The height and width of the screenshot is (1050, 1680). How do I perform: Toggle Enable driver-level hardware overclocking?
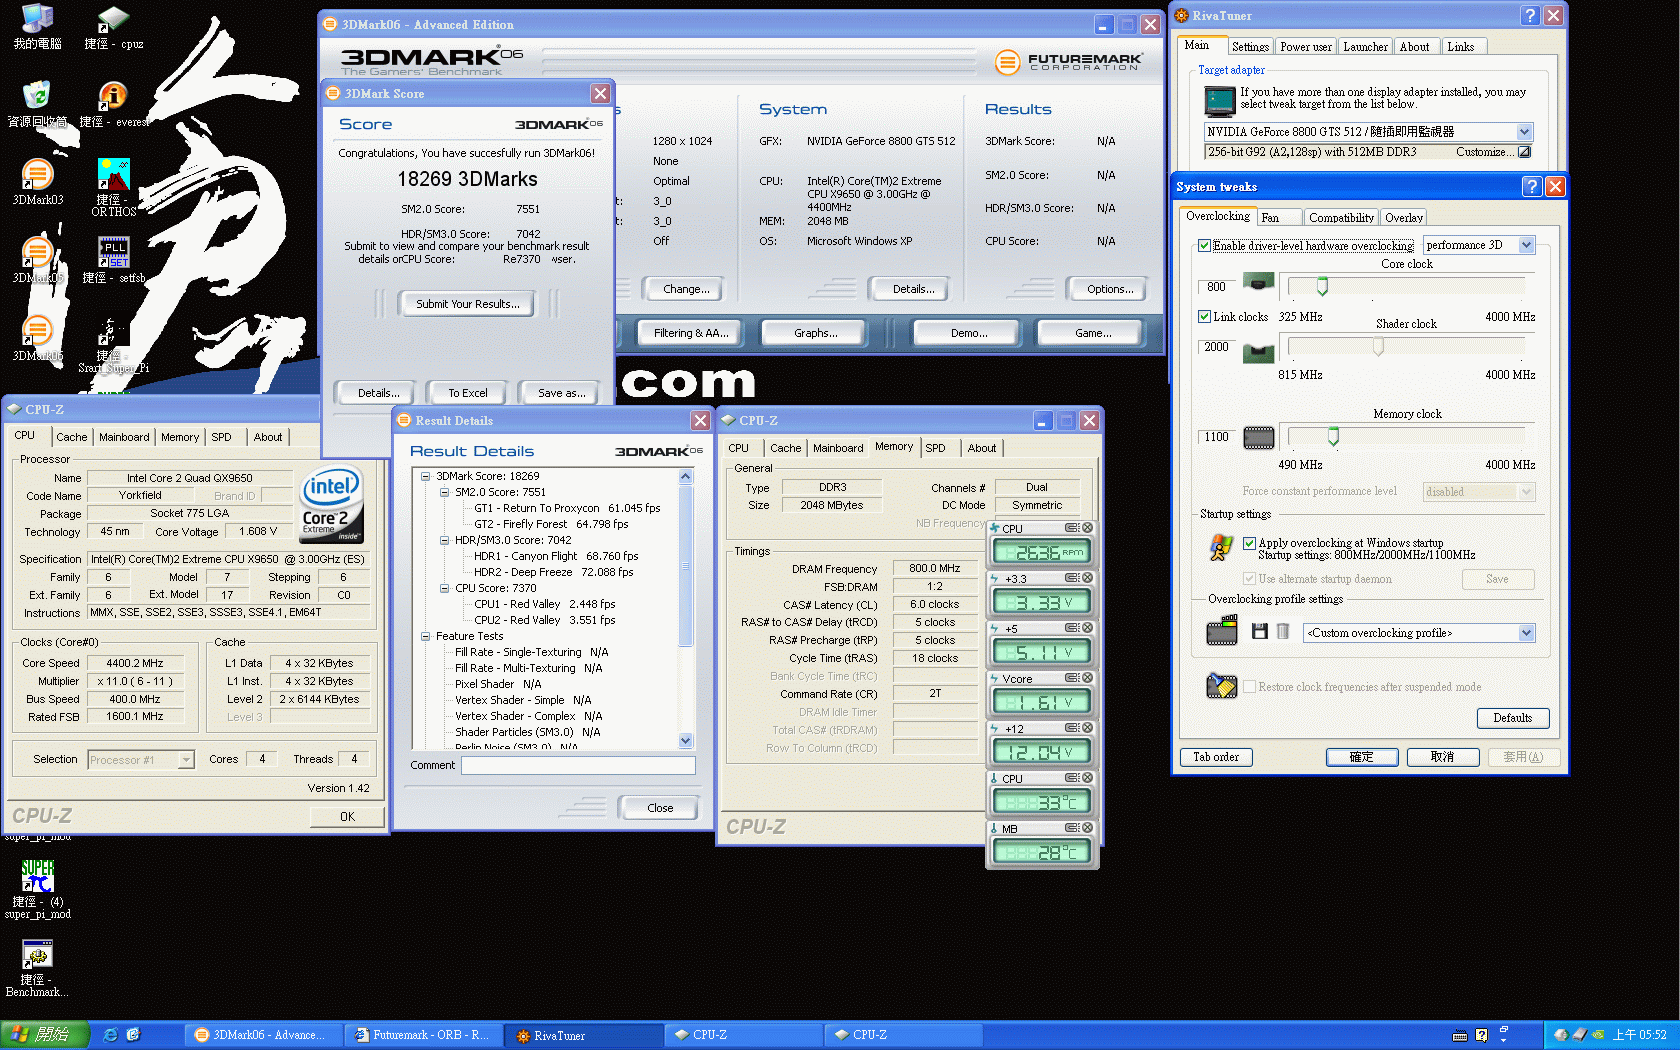pos(1204,246)
